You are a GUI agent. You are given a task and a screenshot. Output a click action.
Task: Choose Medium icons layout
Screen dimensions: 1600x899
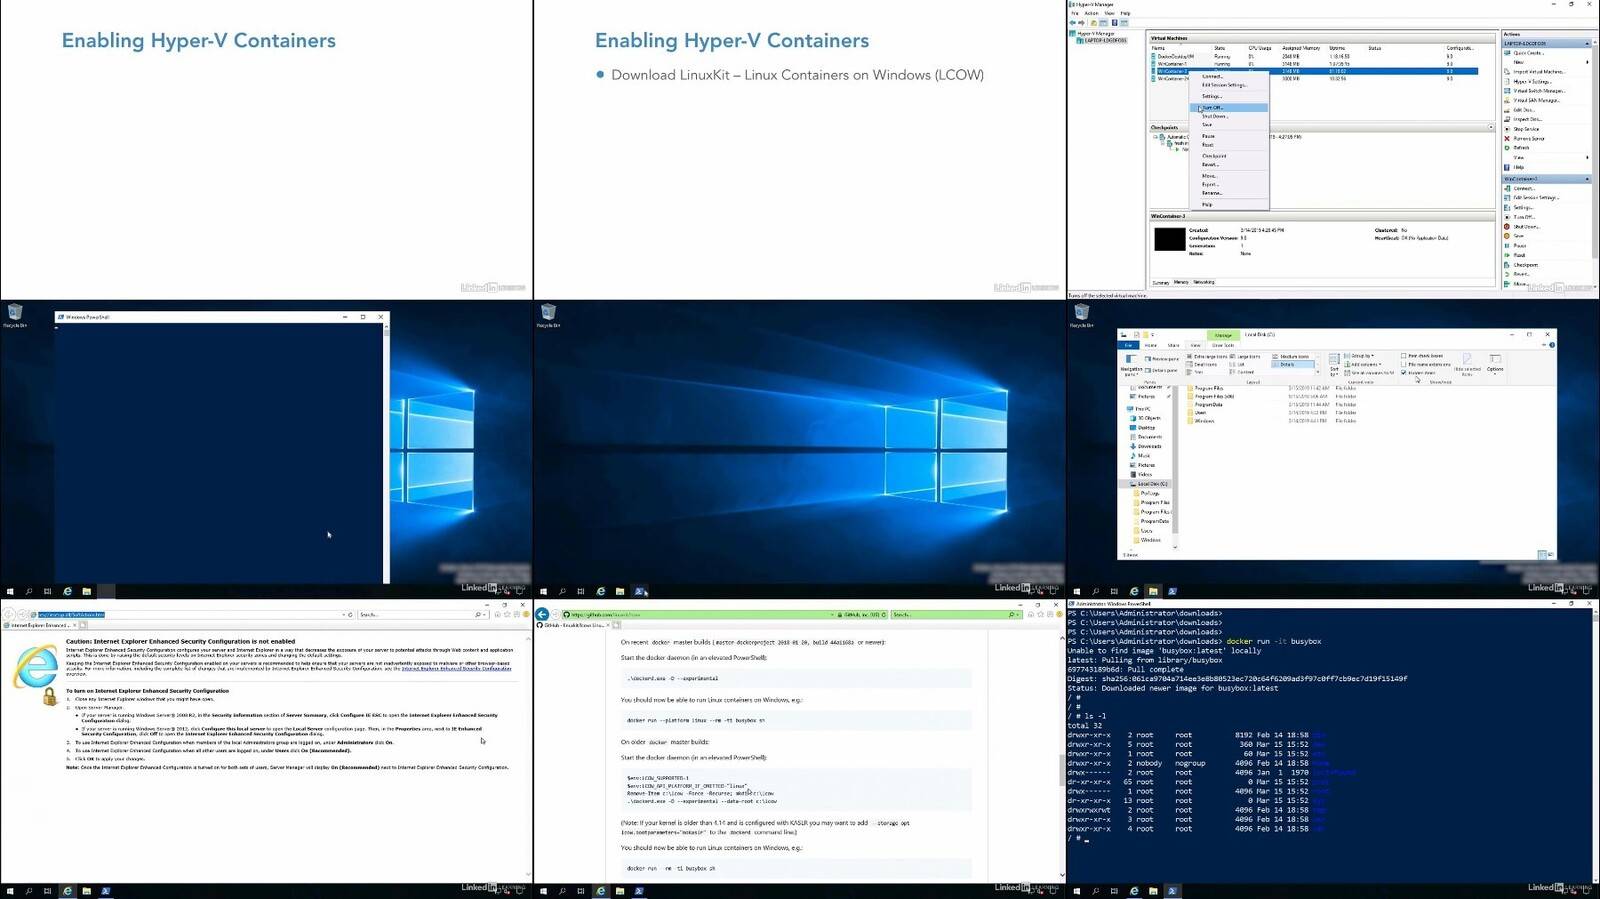click(x=1291, y=356)
